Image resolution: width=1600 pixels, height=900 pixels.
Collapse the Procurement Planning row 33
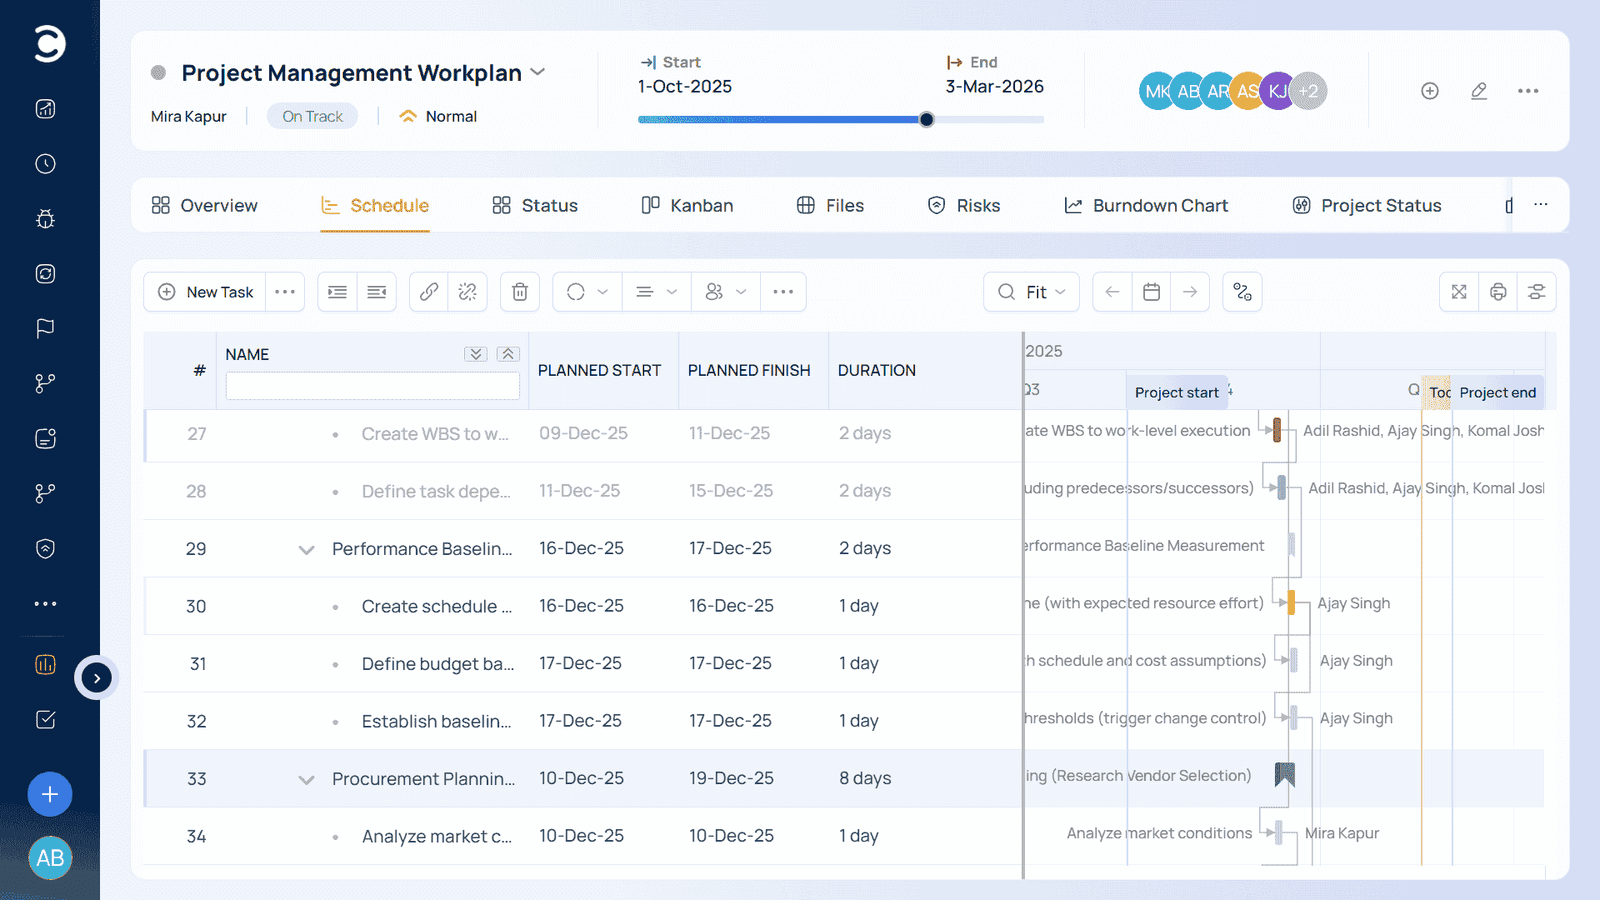click(x=306, y=779)
